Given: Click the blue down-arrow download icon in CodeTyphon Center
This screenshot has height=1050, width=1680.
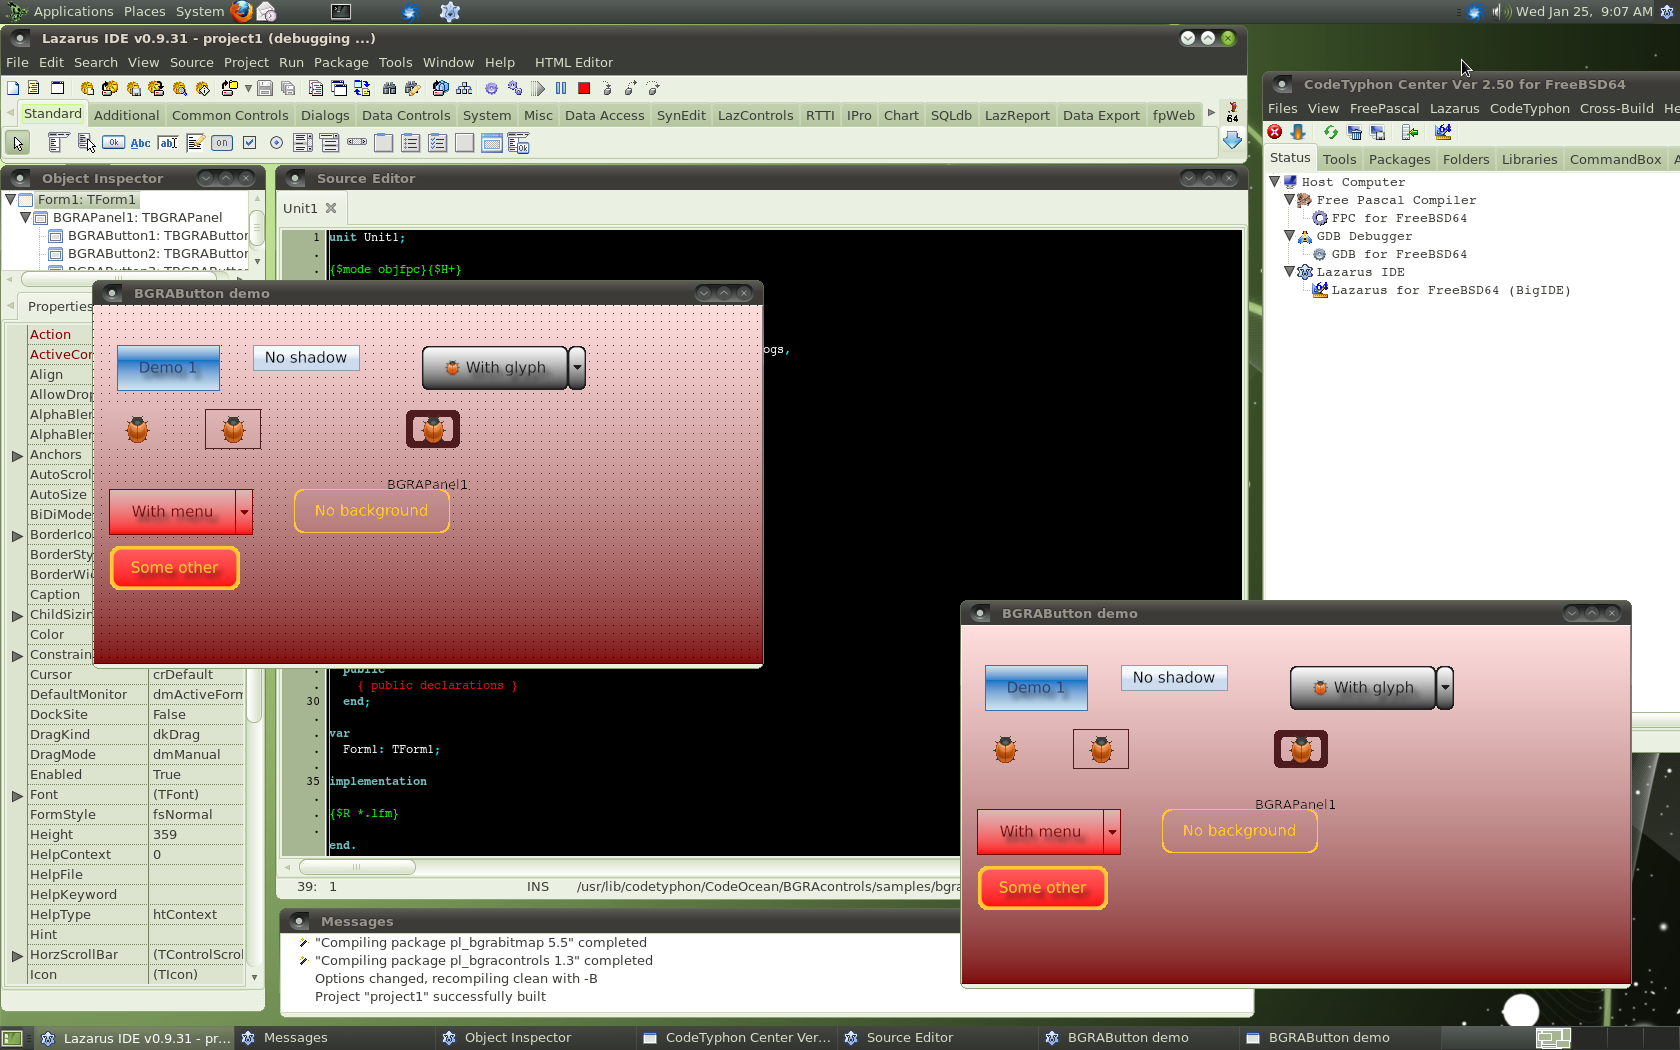Looking at the screenshot, I should (1298, 132).
